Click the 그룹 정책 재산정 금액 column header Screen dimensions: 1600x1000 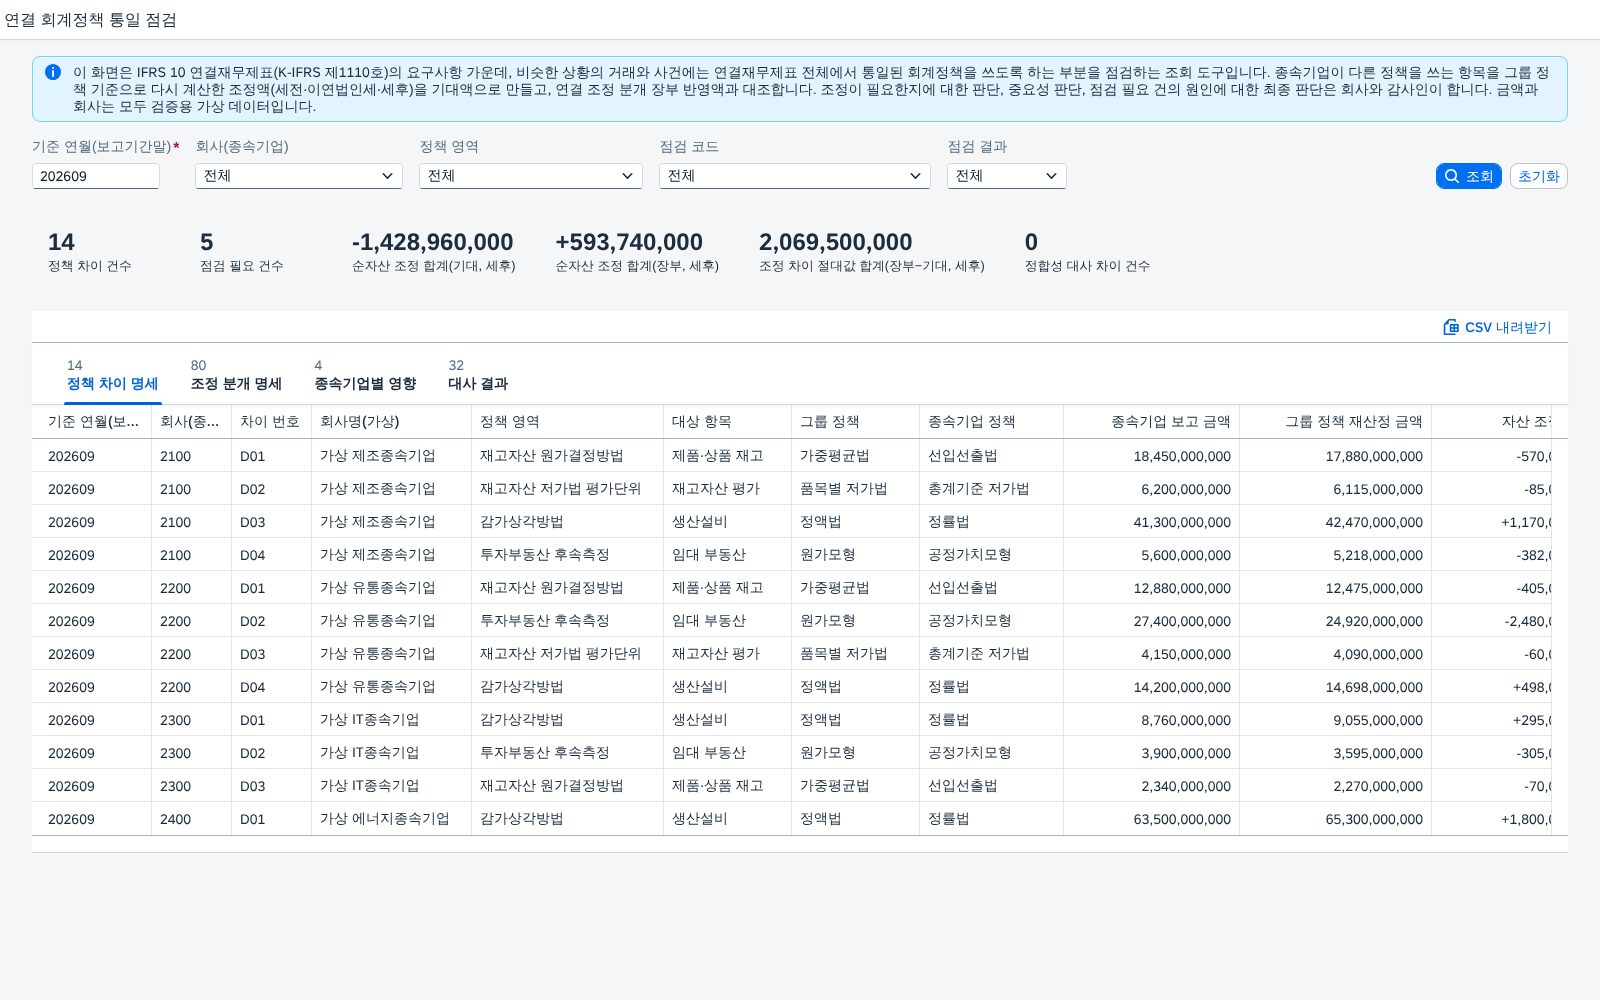click(x=1335, y=422)
